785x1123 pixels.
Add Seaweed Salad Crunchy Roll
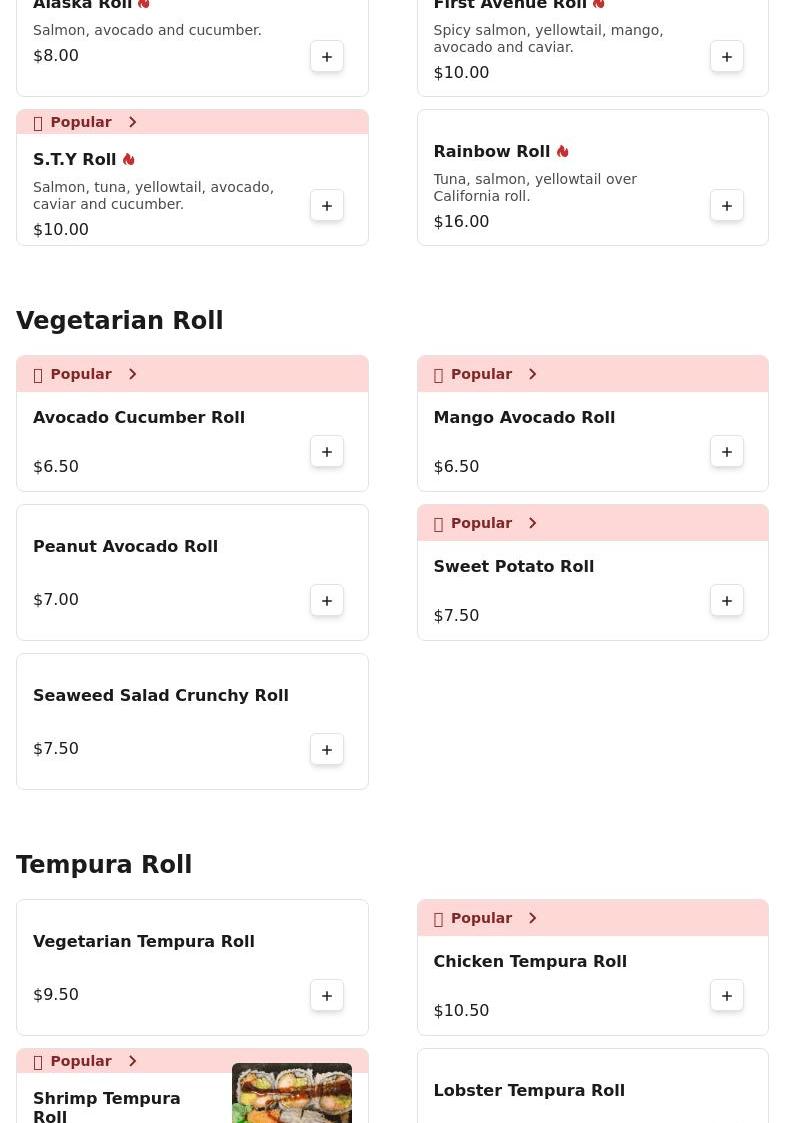pyautogui.click(x=327, y=750)
